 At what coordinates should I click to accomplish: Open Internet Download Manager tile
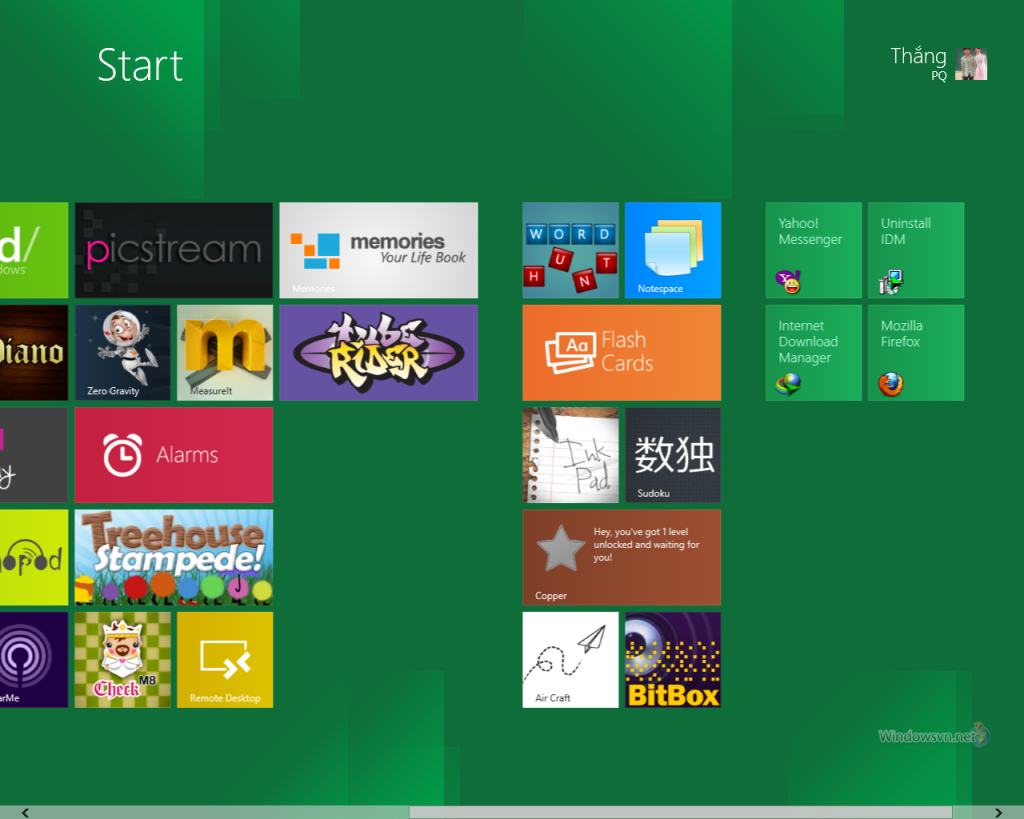(814, 353)
